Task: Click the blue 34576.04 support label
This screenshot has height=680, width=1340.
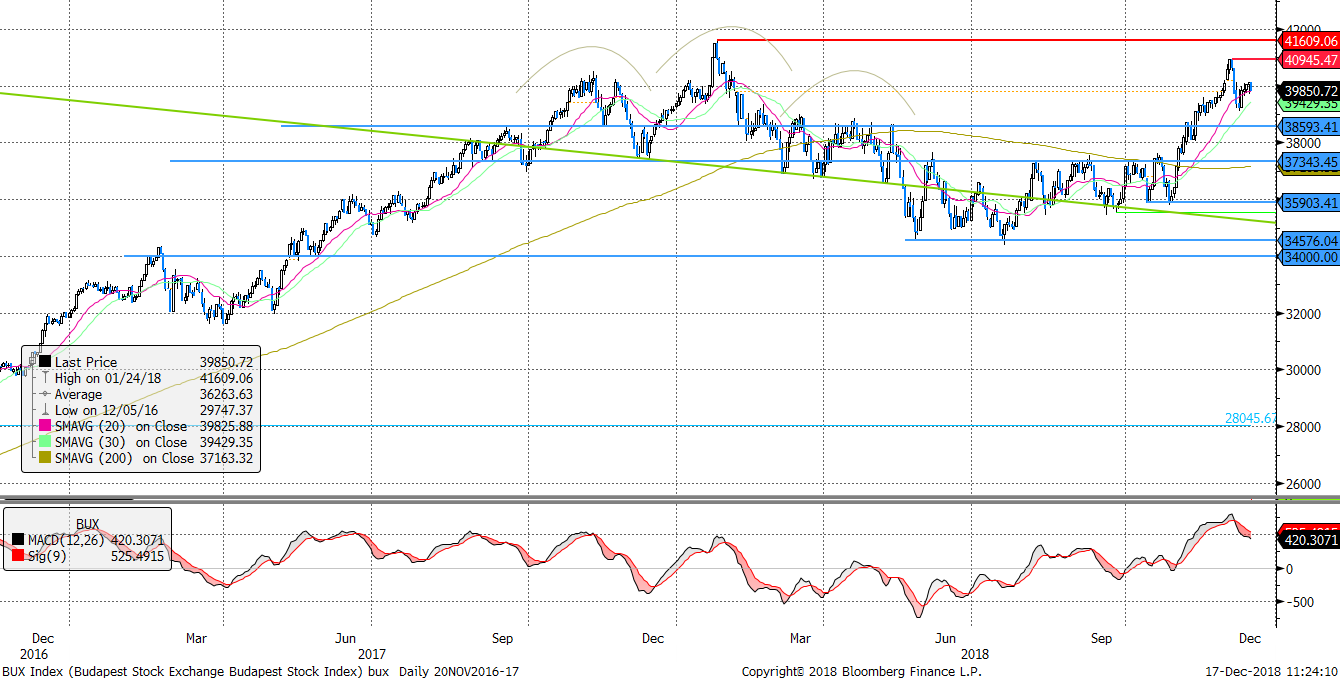Action: tap(1309, 241)
